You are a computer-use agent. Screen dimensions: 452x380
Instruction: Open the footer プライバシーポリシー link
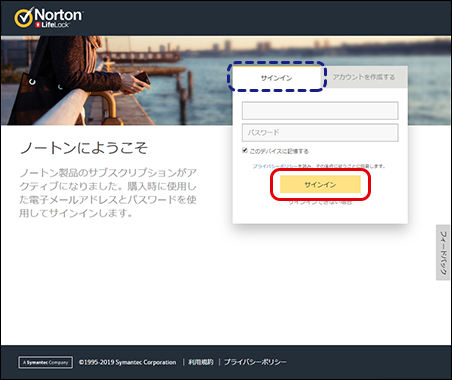click(x=255, y=362)
